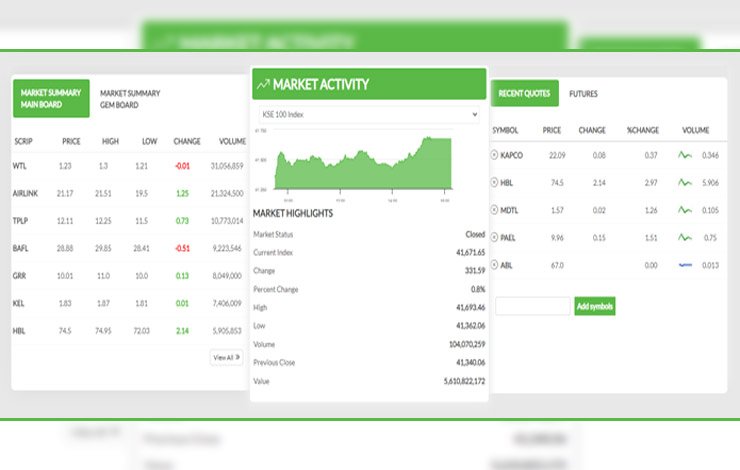
Task: Open the AIRLINK scrip in the table
Action: pyautogui.click(x=27, y=193)
